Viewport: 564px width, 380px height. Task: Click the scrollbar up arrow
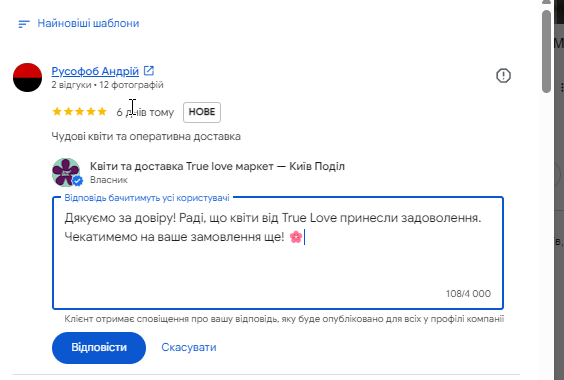[546, 2]
